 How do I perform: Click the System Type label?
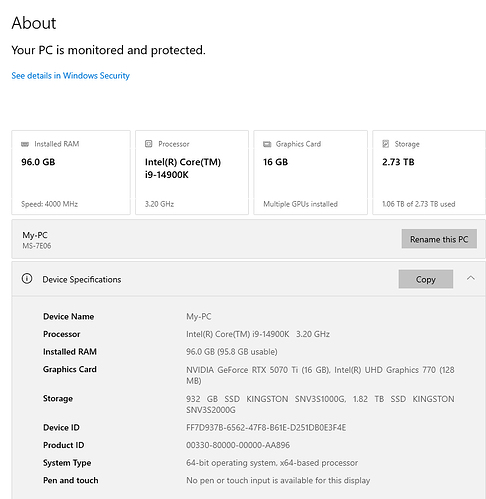pos(67,463)
